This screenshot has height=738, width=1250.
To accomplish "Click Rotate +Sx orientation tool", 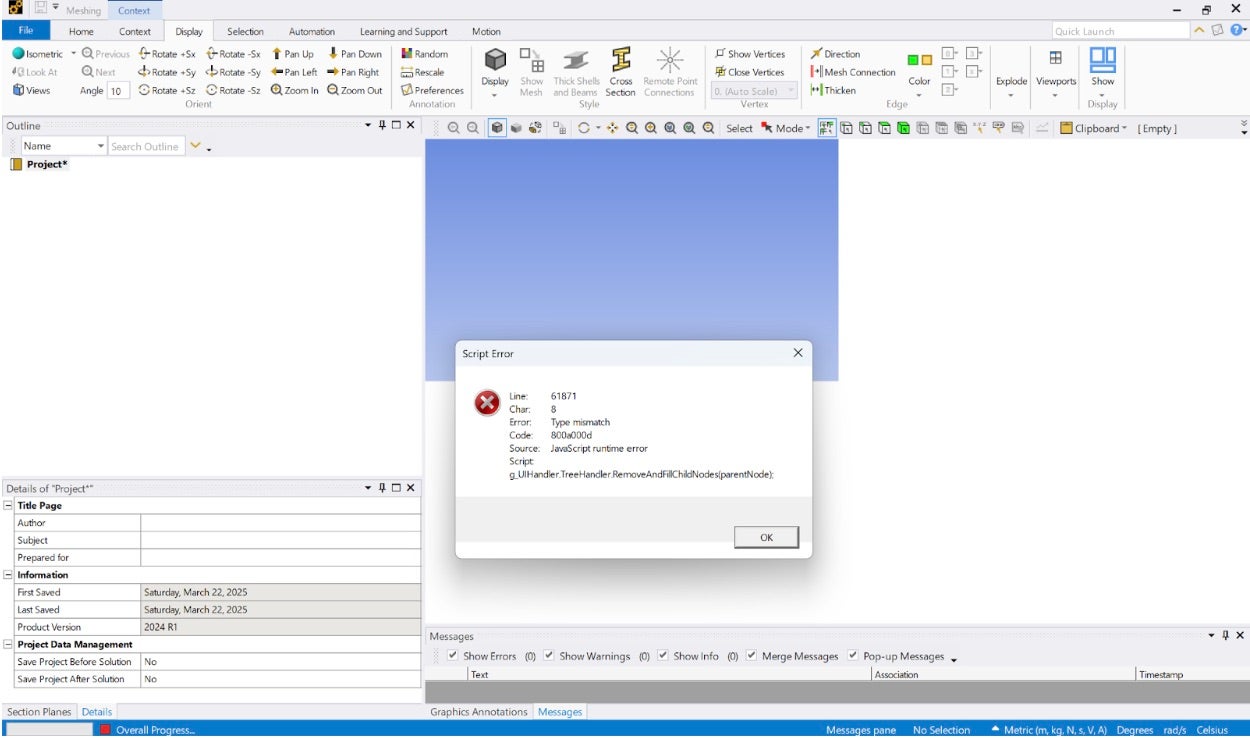I will point(145,54).
